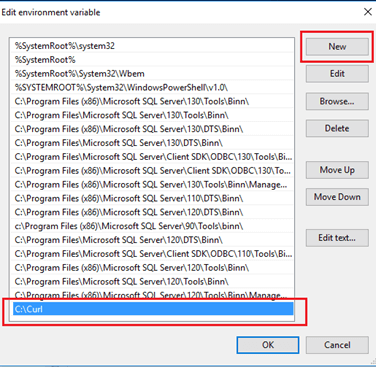
Task: Highlight the (x86) SQL Server\110\DTS\Binn\ entry
Action: point(153,198)
